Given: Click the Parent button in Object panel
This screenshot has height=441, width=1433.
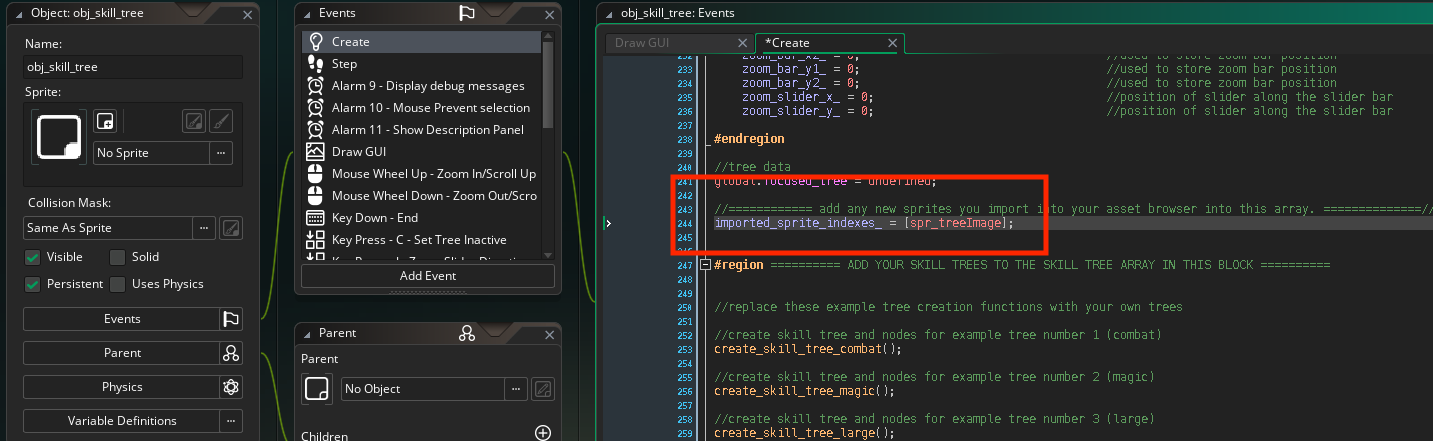Looking at the screenshot, I should [x=121, y=353].
